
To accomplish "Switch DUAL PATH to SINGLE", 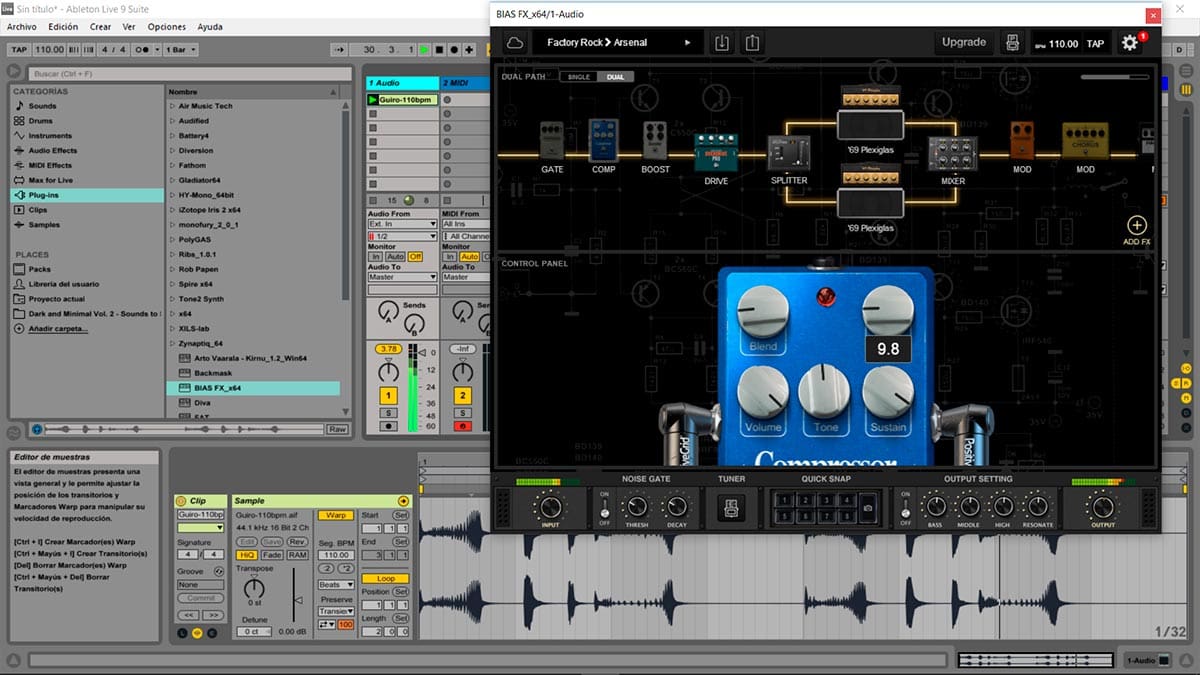I will tap(580, 77).
